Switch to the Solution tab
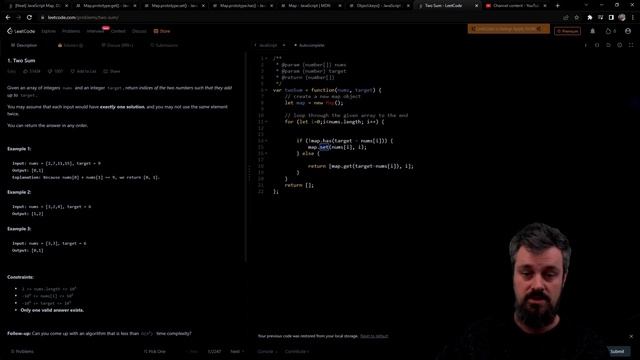The height and width of the screenshot is (360, 640). pos(71,45)
